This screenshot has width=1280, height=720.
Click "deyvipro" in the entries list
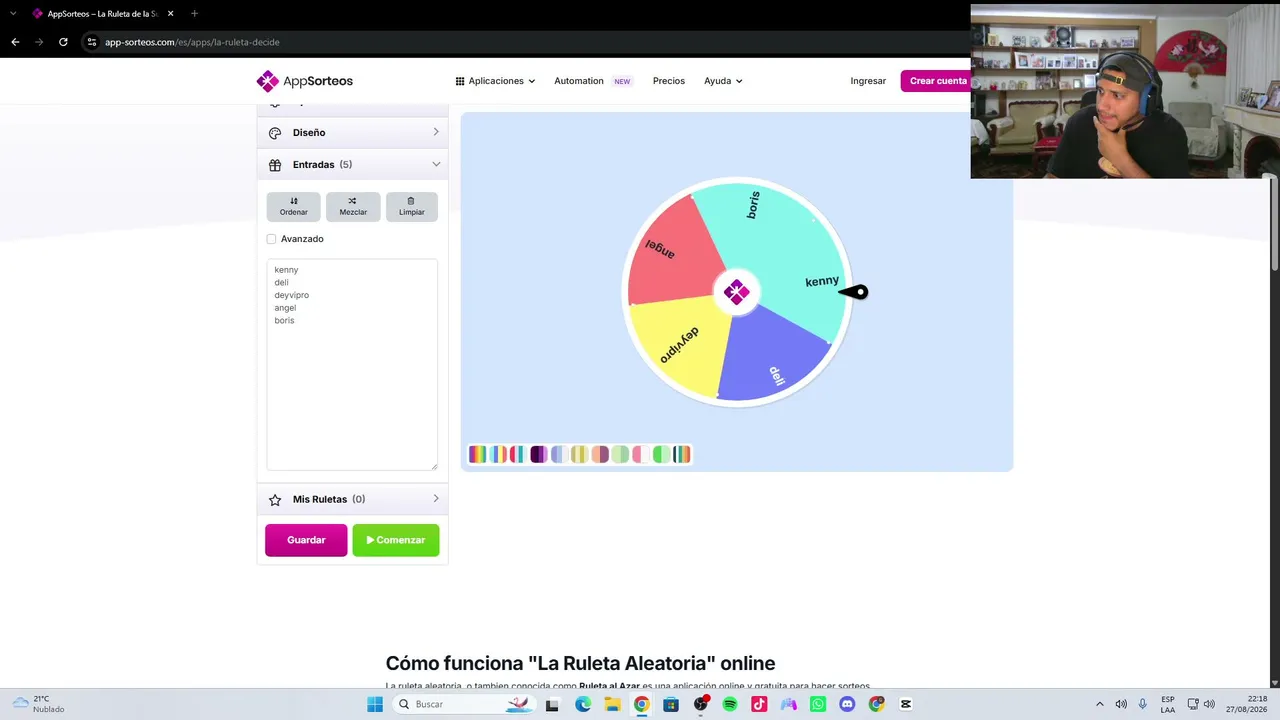pos(291,295)
